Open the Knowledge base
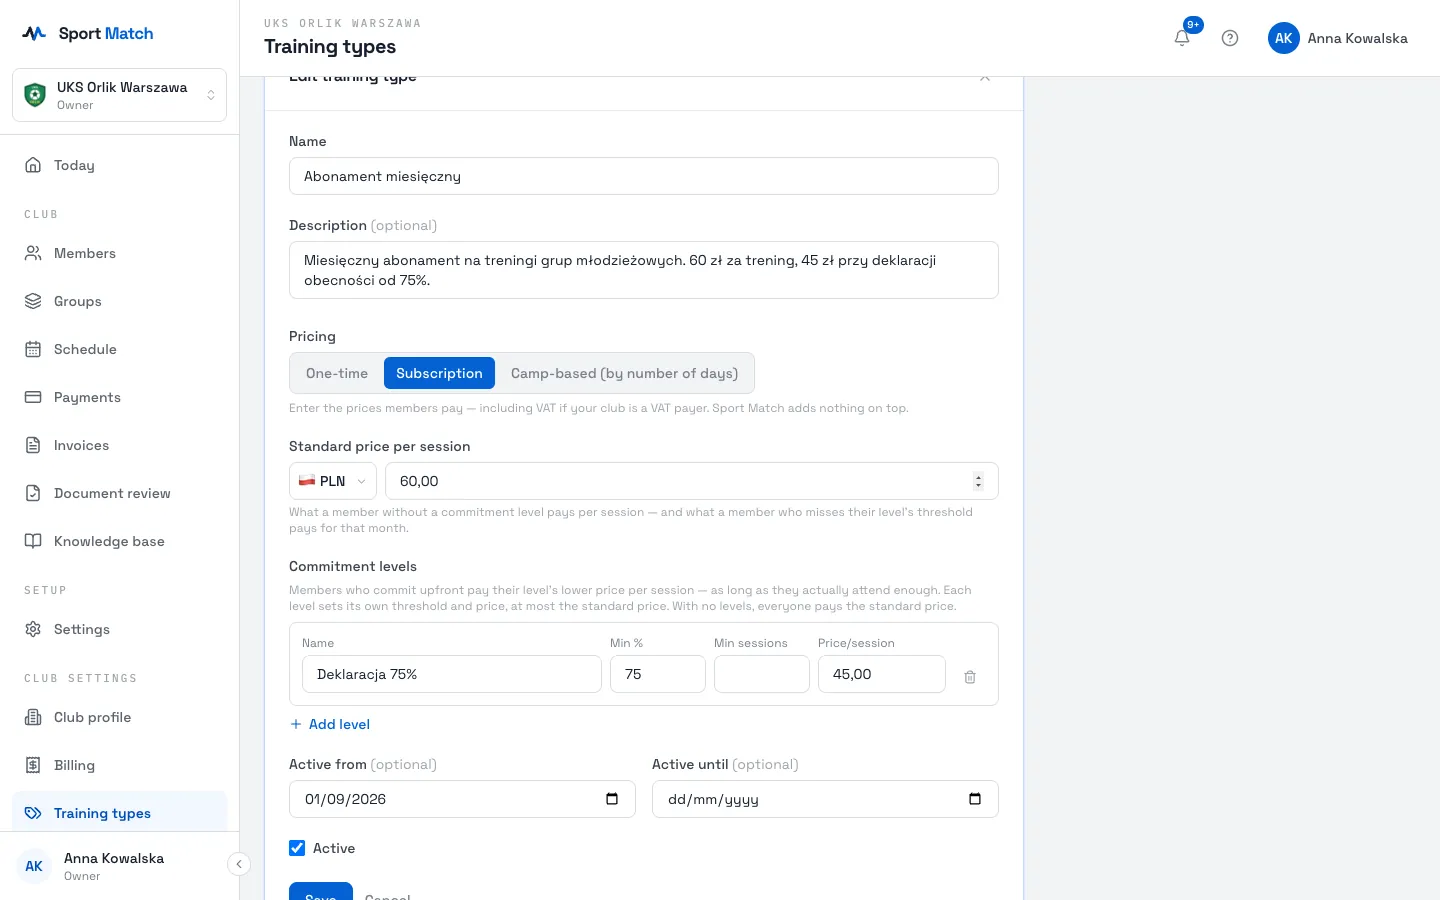Viewport: 1440px width, 900px height. click(120, 541)
